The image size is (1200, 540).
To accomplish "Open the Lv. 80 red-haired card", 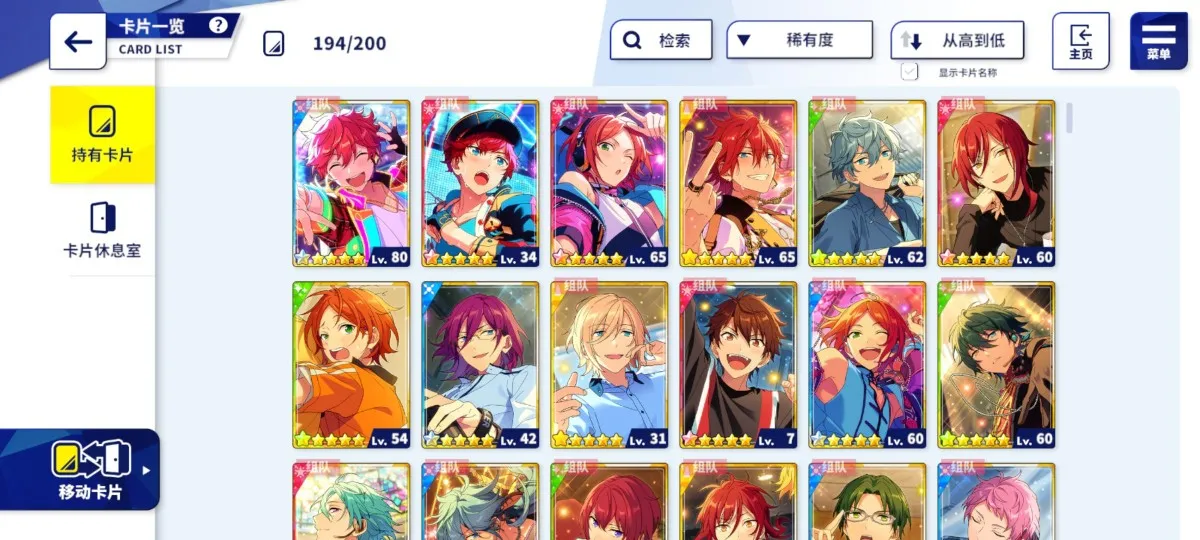I will click(352, 184).
